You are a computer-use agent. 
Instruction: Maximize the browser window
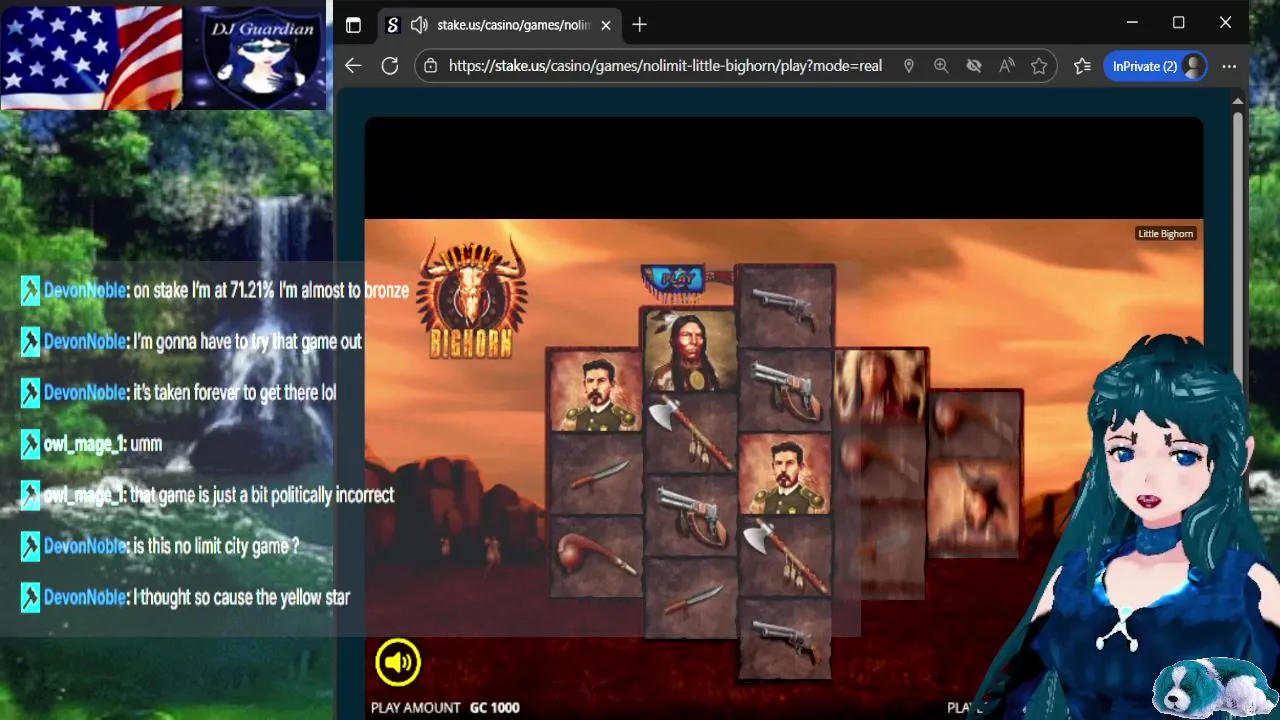click(x=1179, y=22)
